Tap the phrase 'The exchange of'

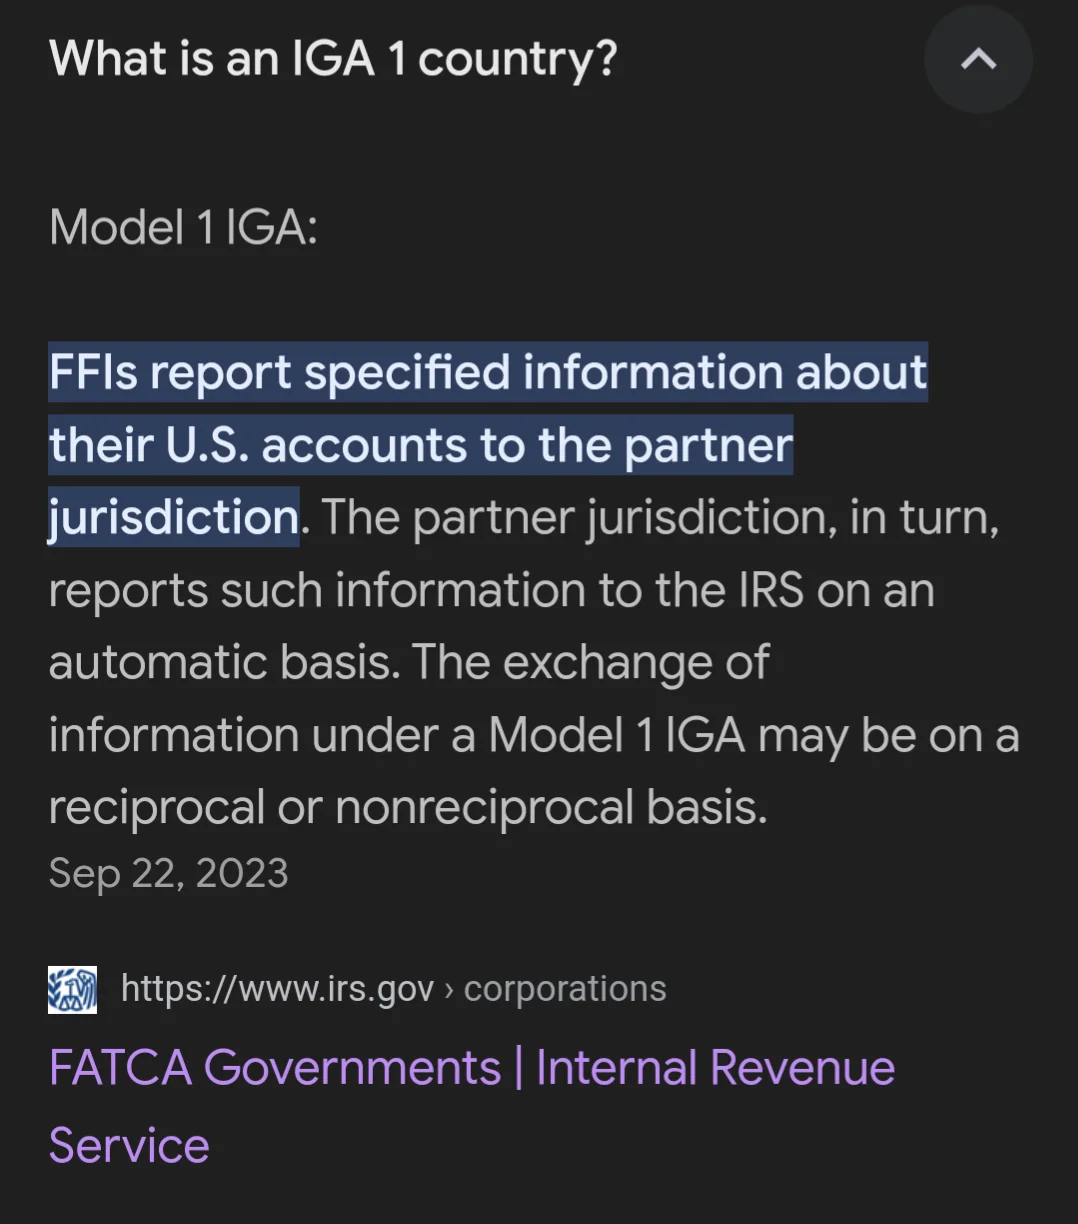(590, 662)
